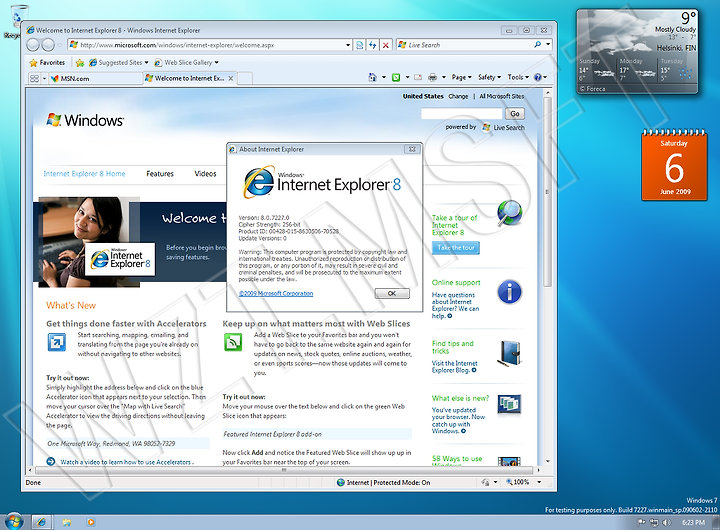Close the Welcome to Internet Explorer tab
The height and width of the screenshot is (530, 720).
(231, 79)
